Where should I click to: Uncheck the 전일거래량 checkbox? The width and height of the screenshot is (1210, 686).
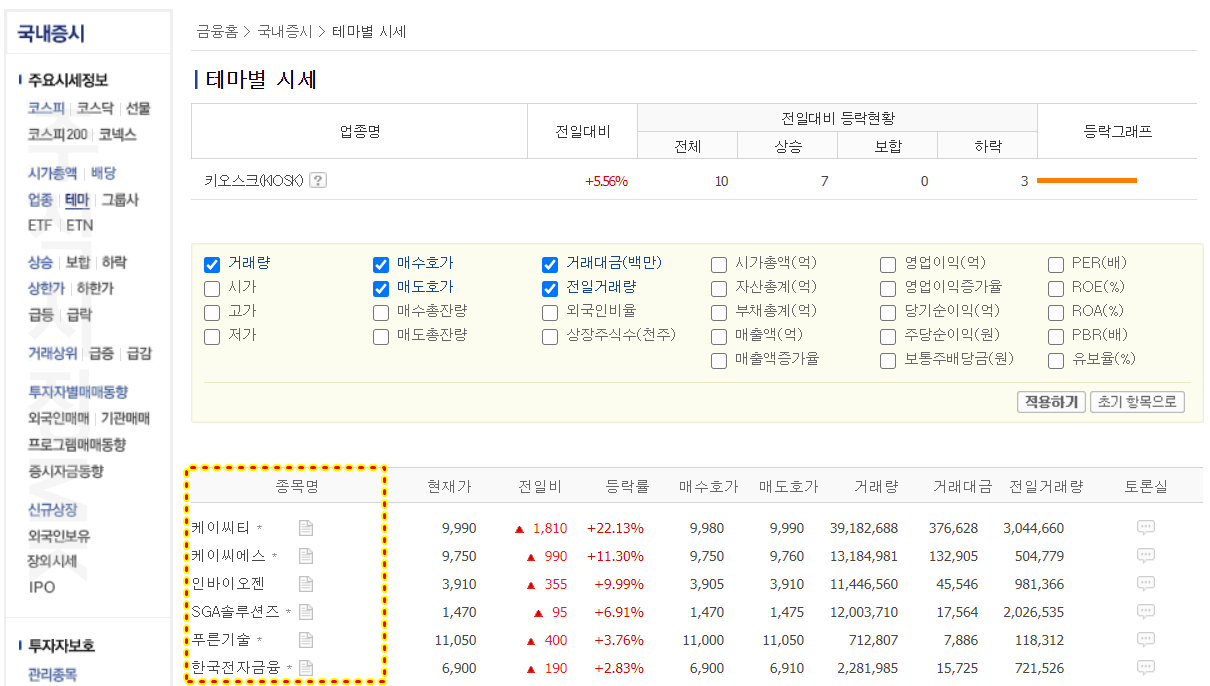550,289
